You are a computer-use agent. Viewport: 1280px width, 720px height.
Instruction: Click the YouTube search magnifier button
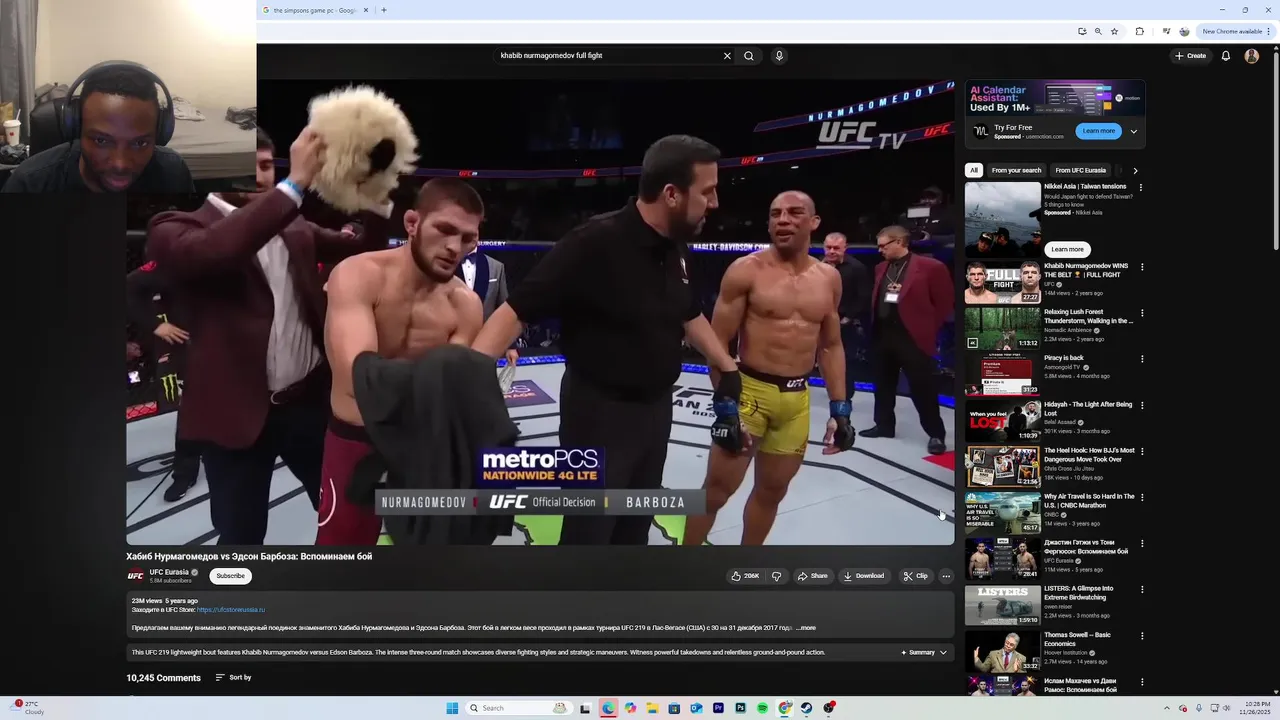pyautogui.click(x=748, y=56)
